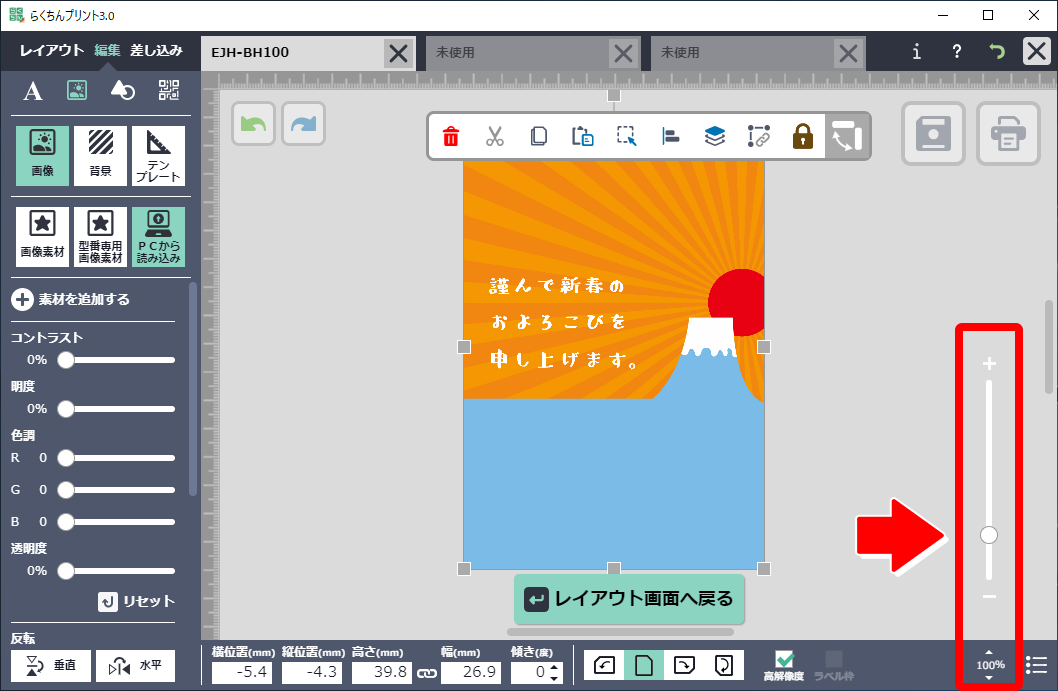Select the 背景 (background) category button
Viewport: 1058px width, 691px height.
[x=101, y=156]
